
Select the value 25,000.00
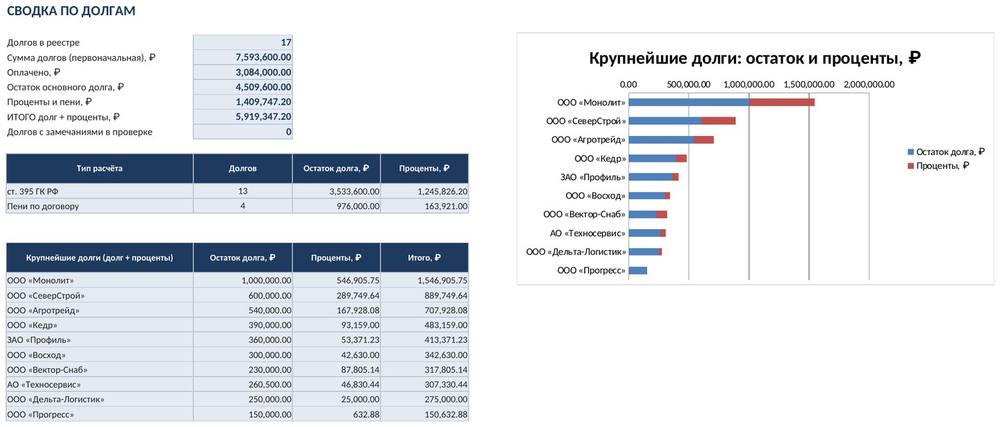[337, 400]
